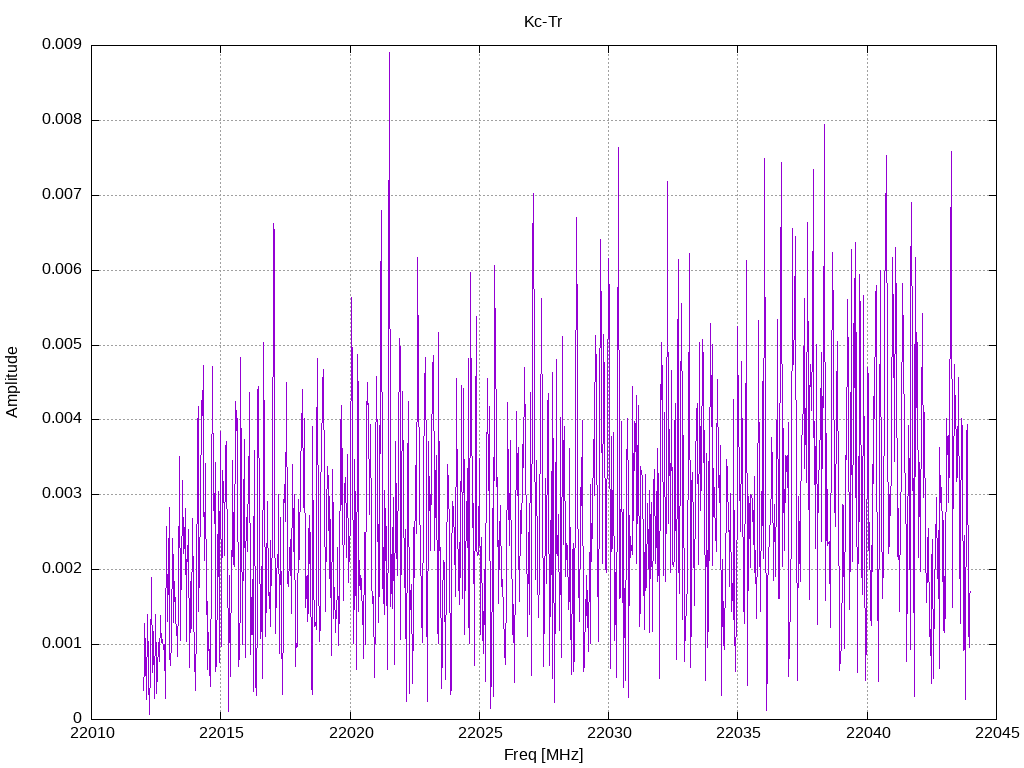Image resolution: width=1024 pixels, height=768 pixels.
Task: Click the tallest spectrum peak near 0.009
Action: coord(389,54)
